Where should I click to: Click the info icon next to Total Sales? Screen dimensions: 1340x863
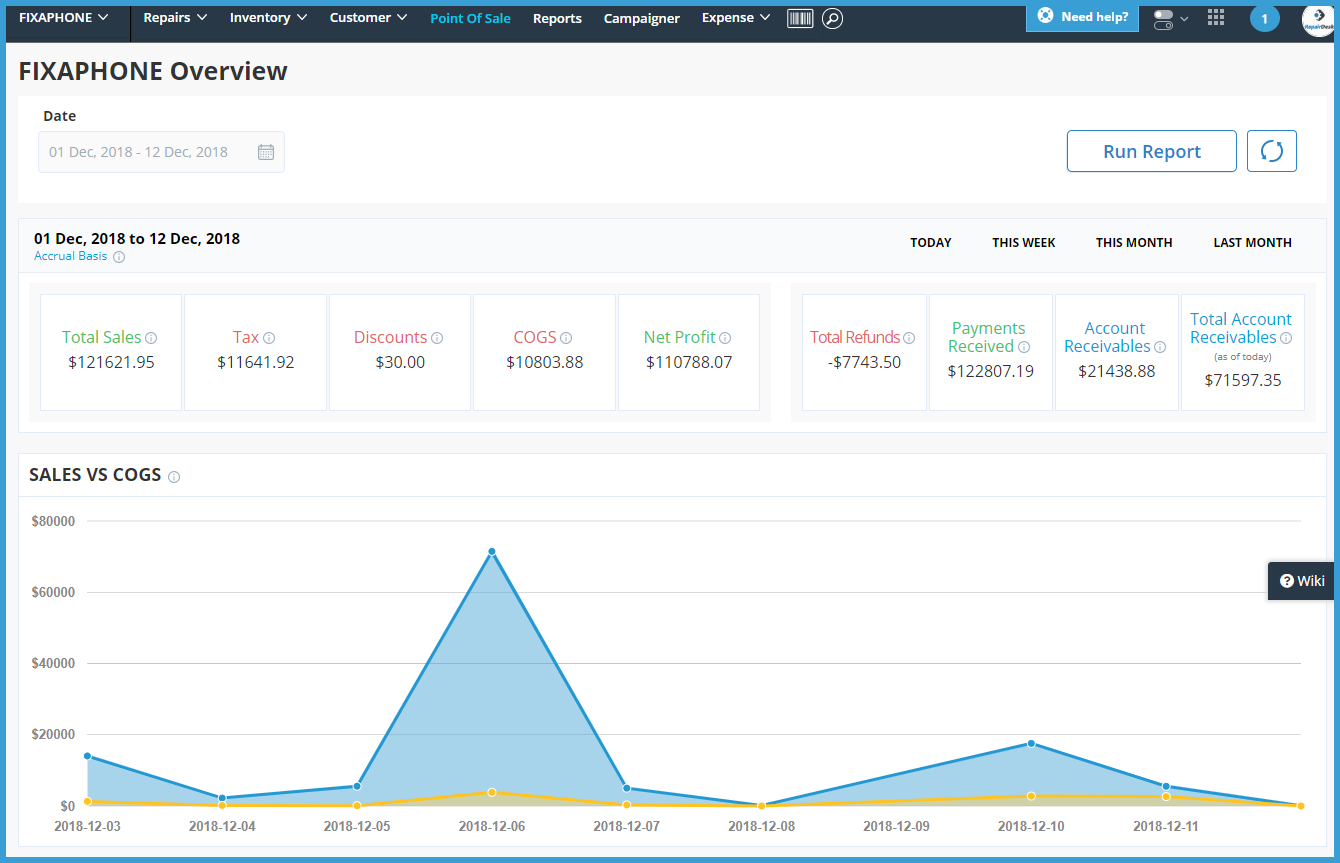point(151,338)
